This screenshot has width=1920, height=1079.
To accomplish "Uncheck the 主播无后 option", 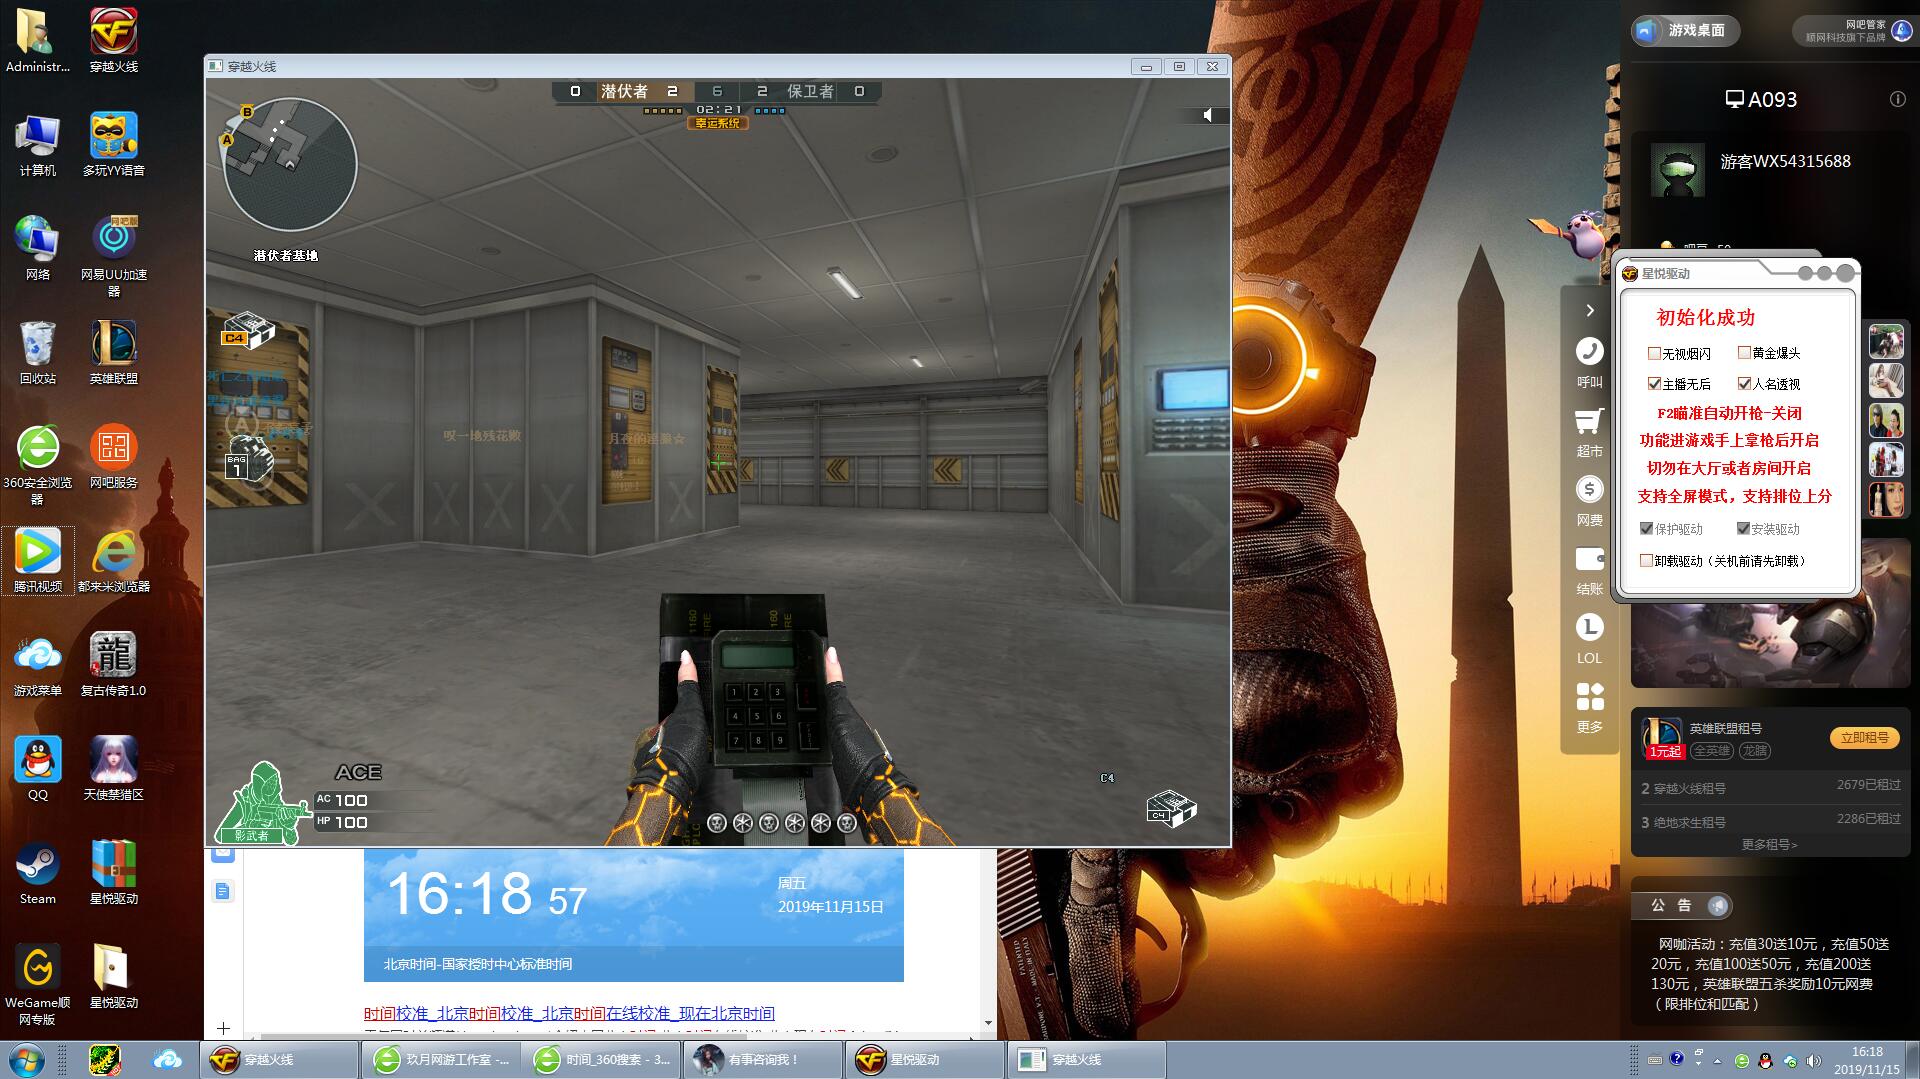I will coord(1654,384).
